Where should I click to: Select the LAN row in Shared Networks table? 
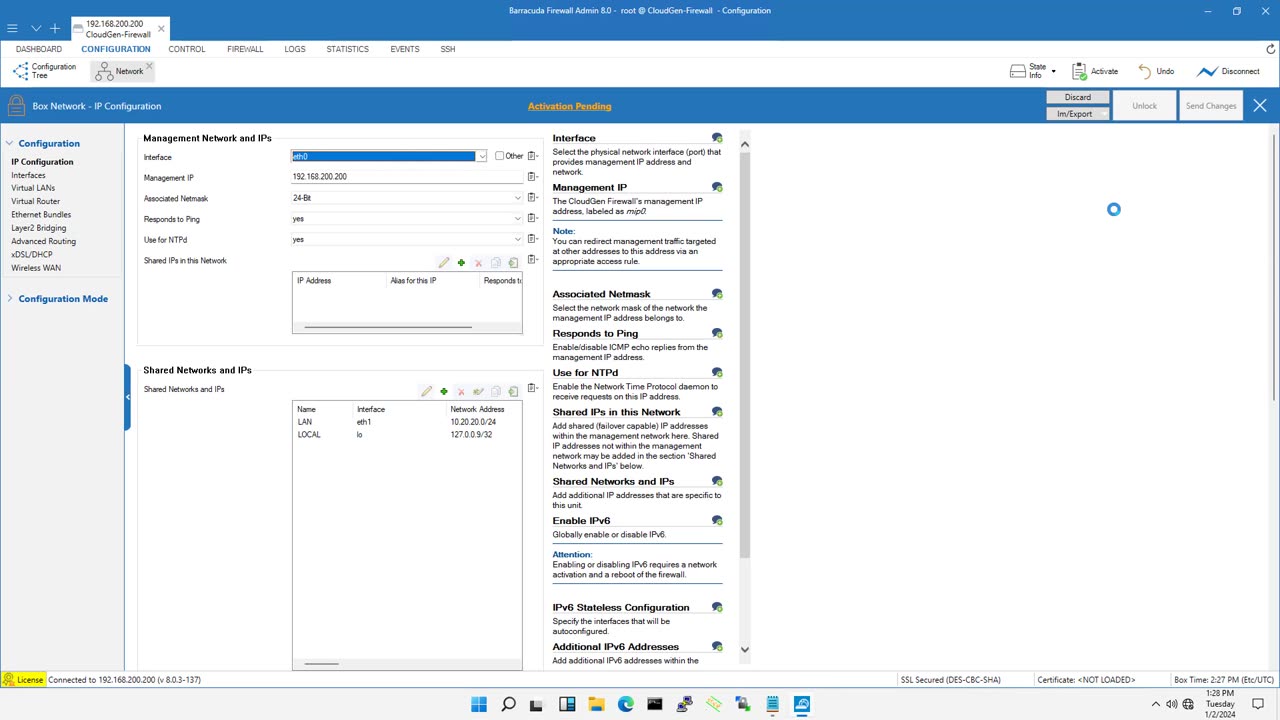pos(407,422)
